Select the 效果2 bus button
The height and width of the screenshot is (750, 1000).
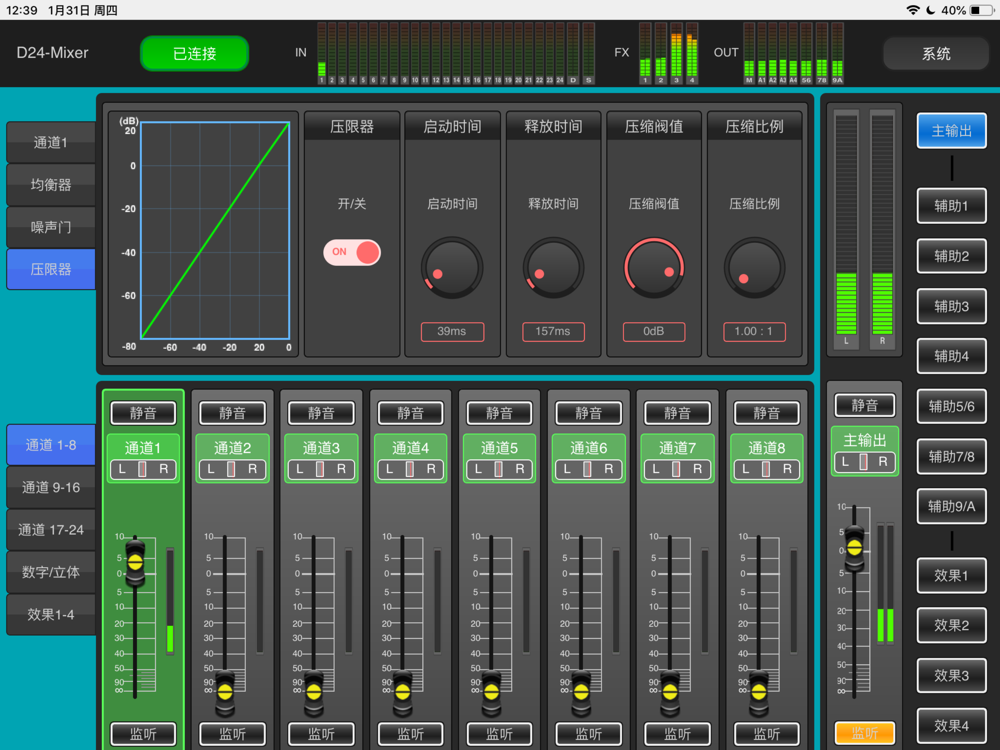pyautogui.click(x=951, y=625)
